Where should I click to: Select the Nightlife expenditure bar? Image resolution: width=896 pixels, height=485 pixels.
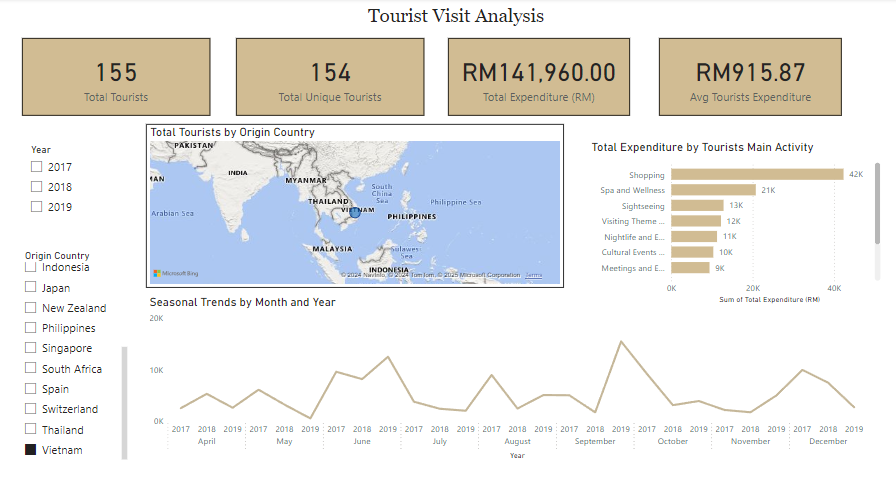click(694, 237)
